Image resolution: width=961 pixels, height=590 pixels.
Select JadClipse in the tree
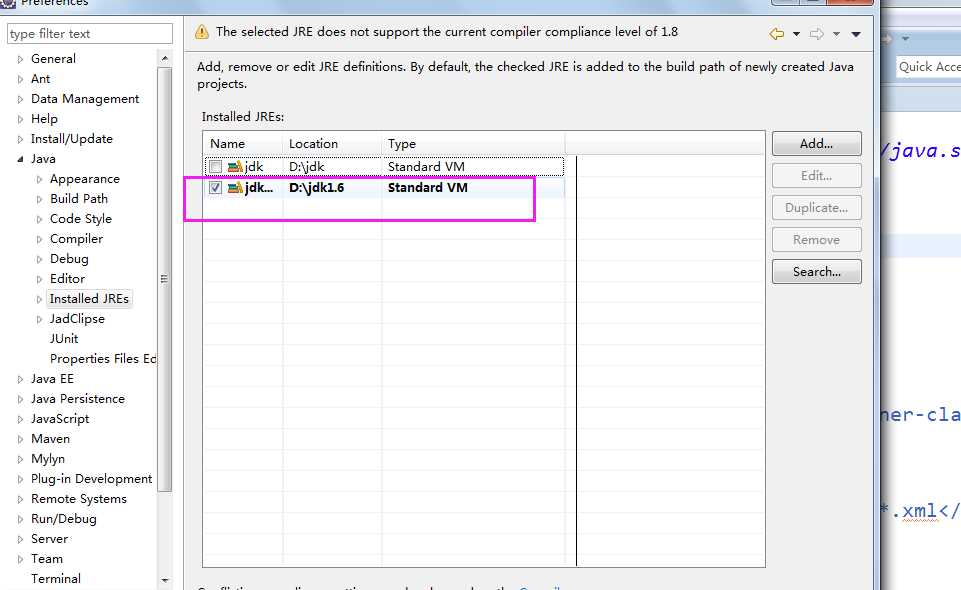pyautogui.click(x=77, y=319)
